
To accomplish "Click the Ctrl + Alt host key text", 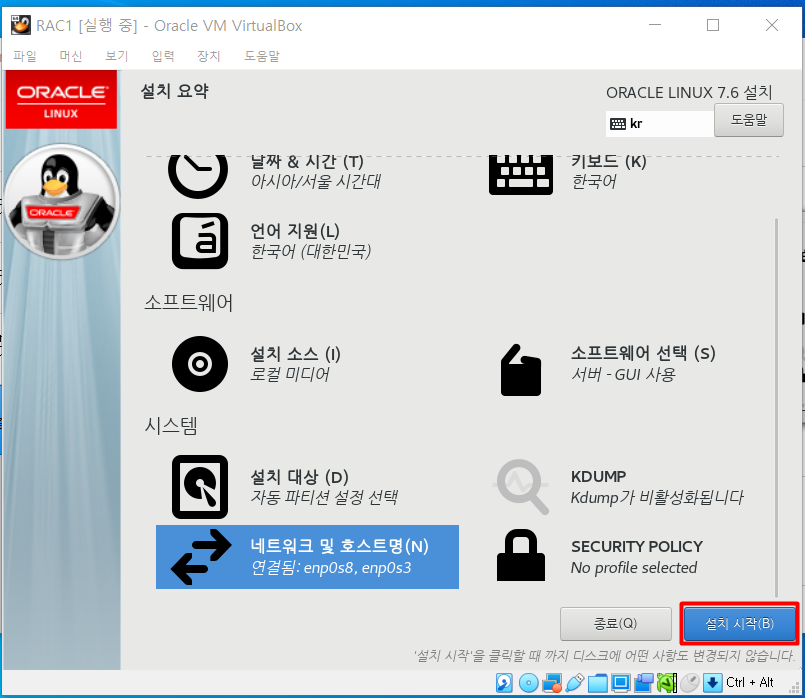I will [750, 683].
